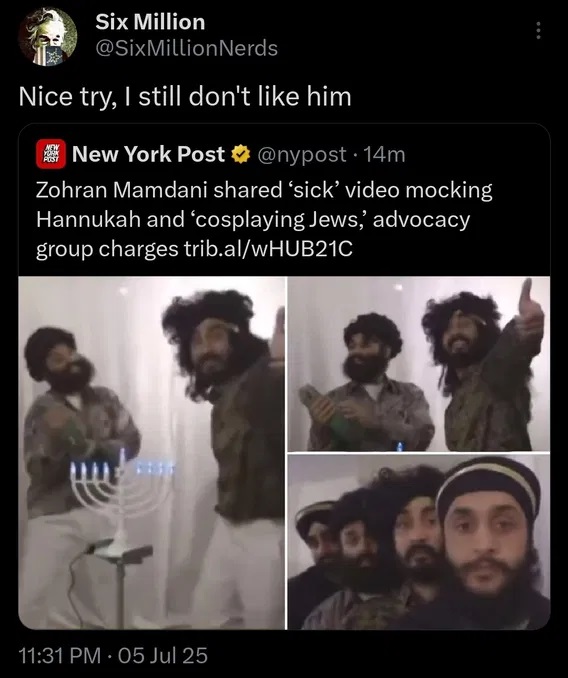Open the three-dot more options menu
The width and height of the screenshot is (568, 678).
pos(538,31)
